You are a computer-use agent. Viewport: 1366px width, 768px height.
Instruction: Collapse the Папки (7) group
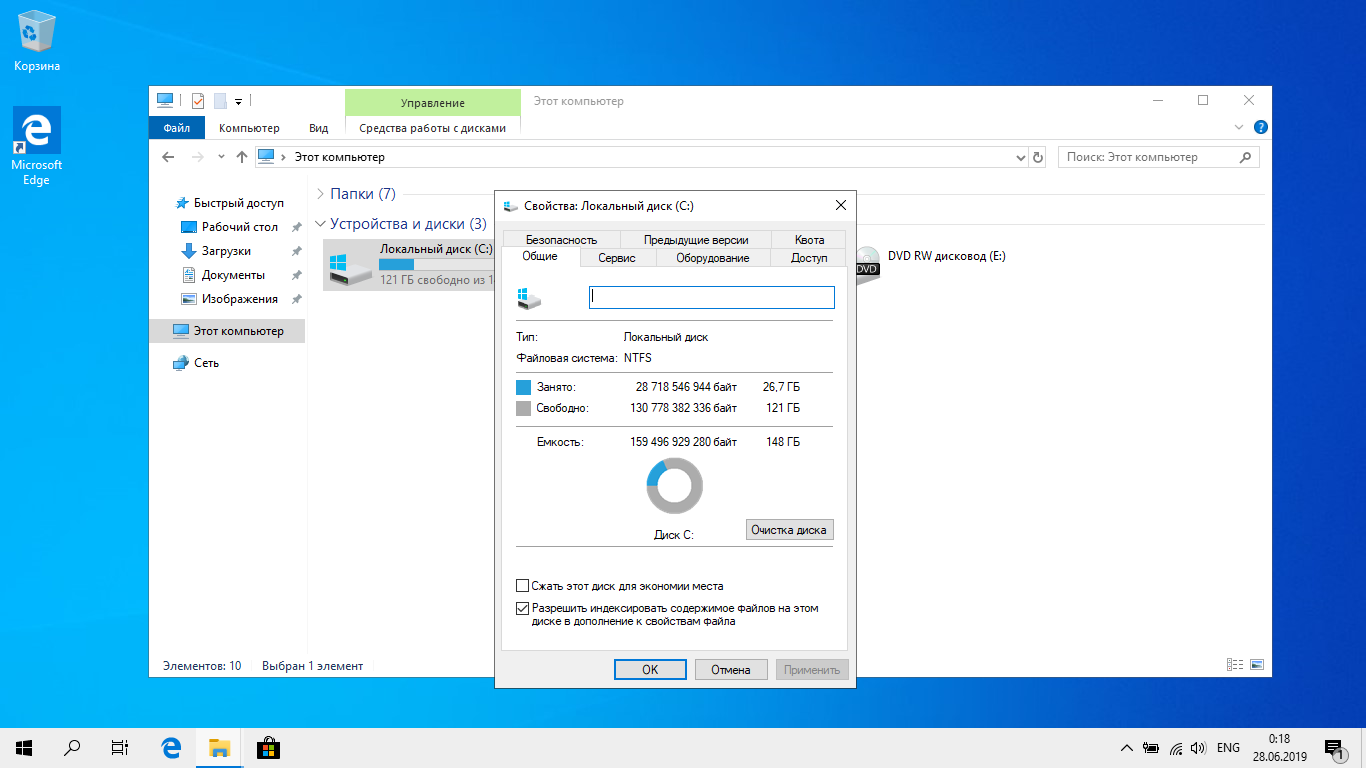coord(320,194)
